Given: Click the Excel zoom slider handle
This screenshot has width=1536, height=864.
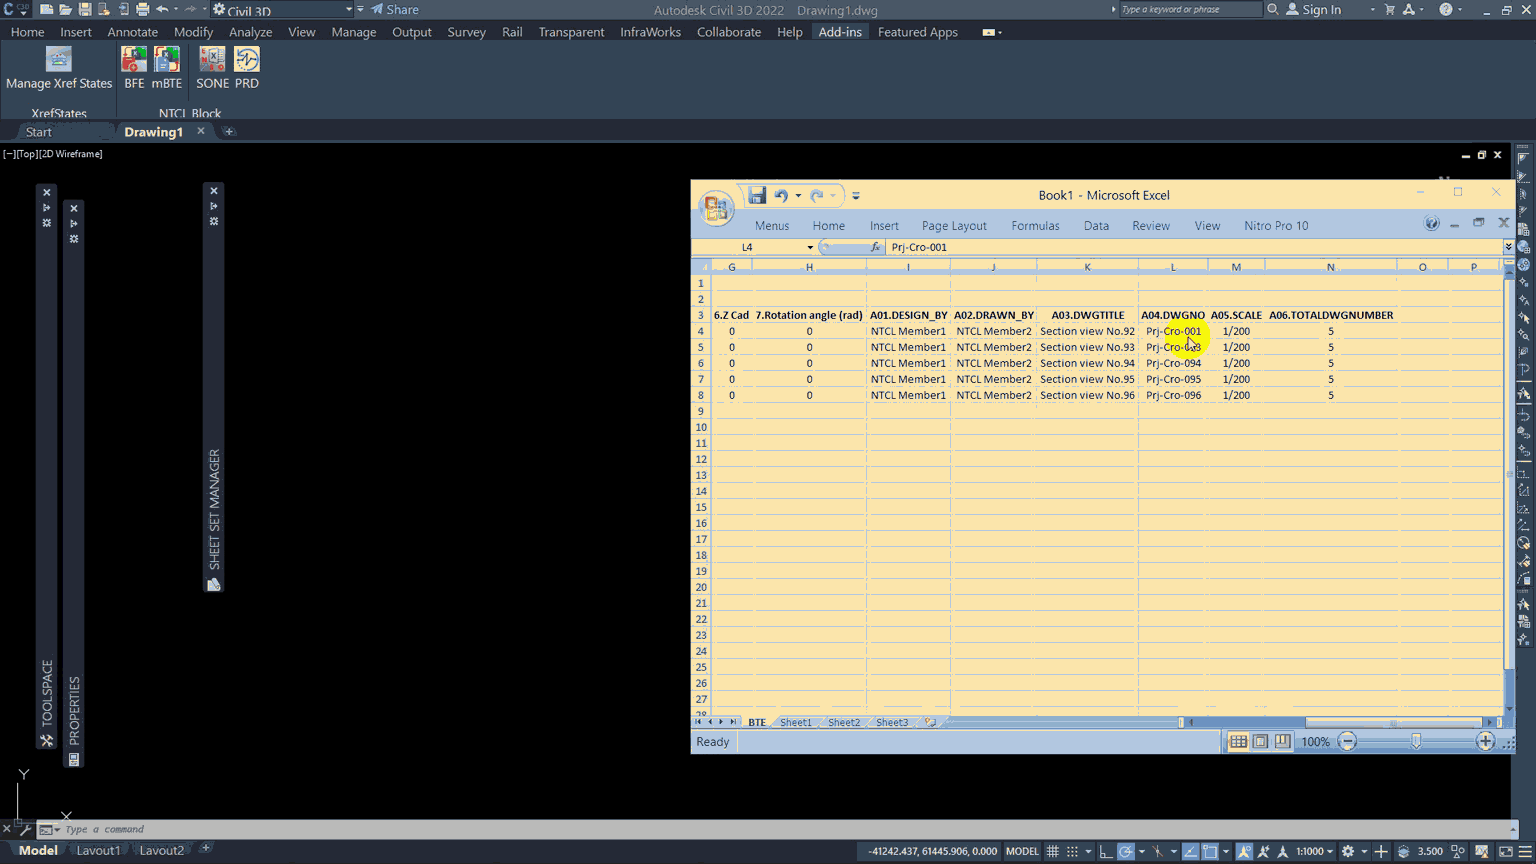Looking at the screenshot, I should tap(1416, 741).
